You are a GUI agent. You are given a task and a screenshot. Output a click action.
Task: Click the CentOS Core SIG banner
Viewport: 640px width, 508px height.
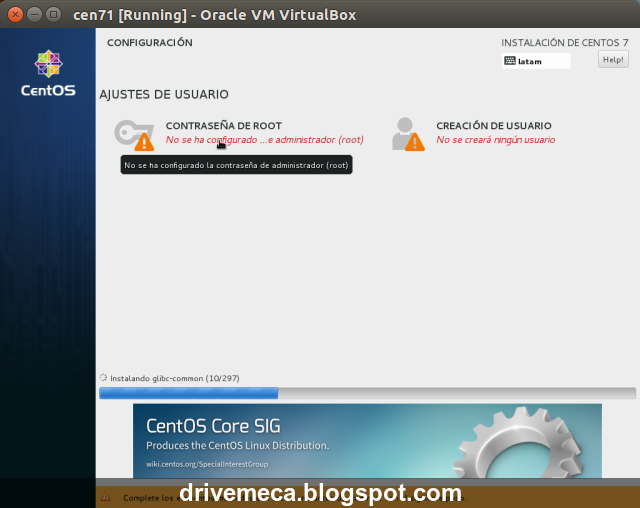click(367, 441)
